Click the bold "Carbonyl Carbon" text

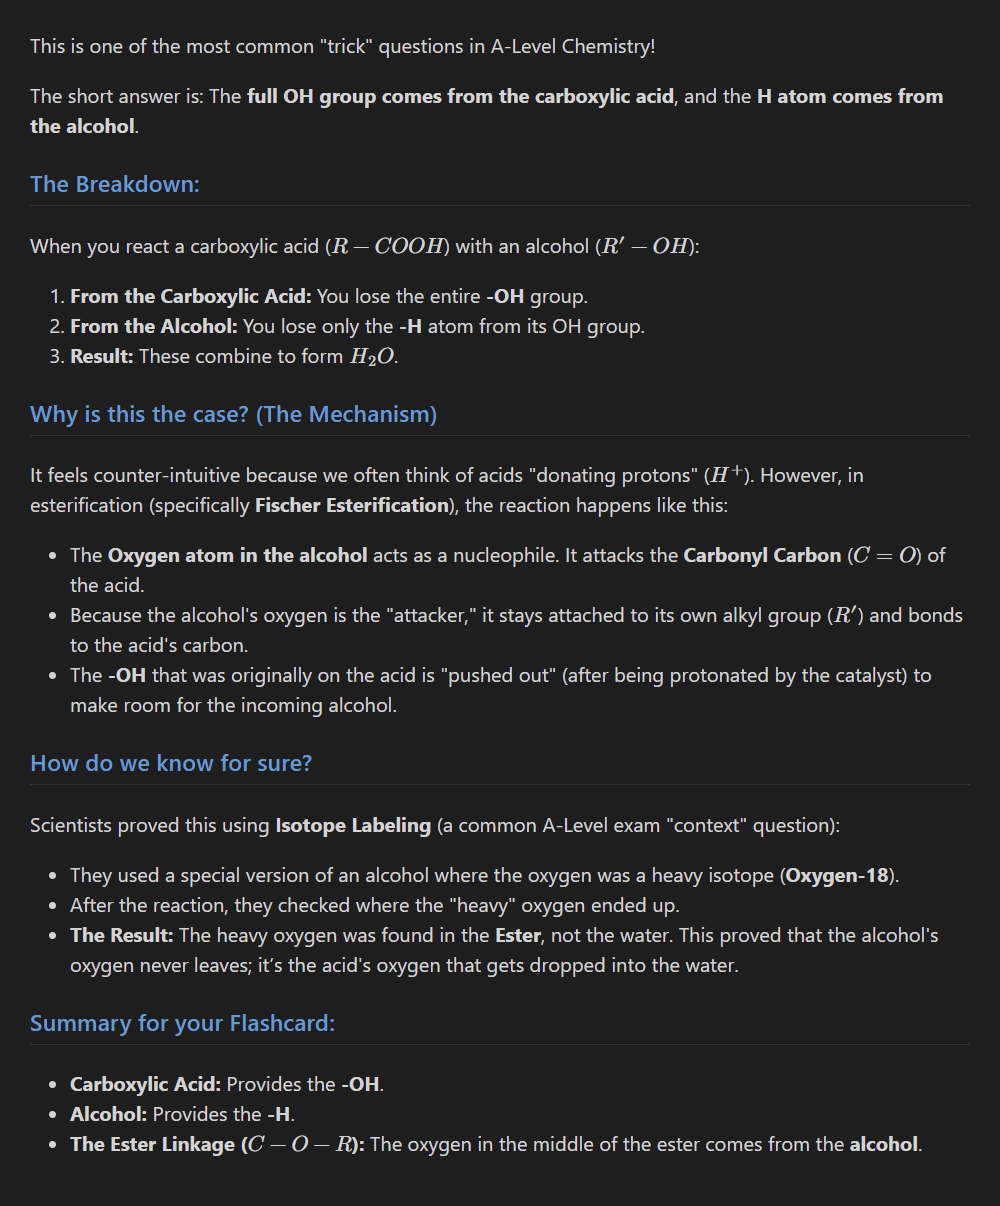click(762, 556)
